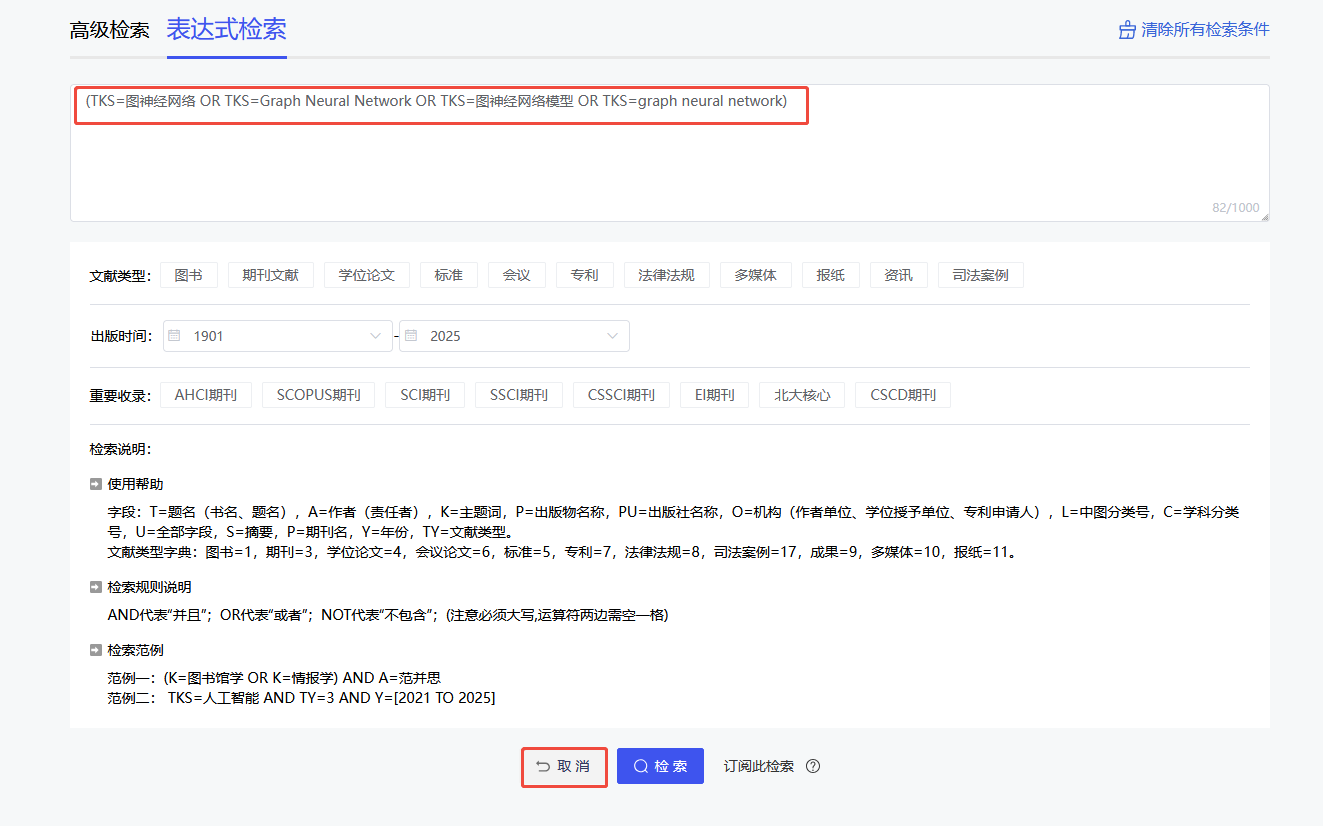
Task: Click the 取消 cancel button
Action: click(x=564, y=765)
